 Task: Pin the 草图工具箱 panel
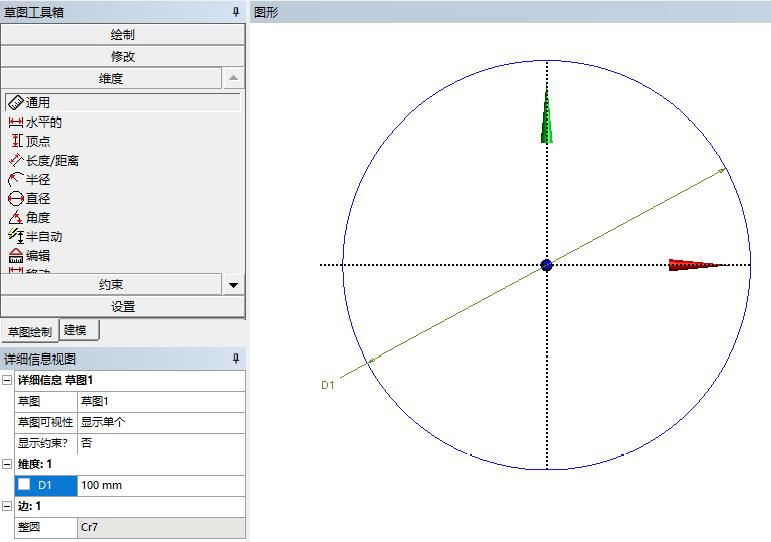tap(236, 12)
